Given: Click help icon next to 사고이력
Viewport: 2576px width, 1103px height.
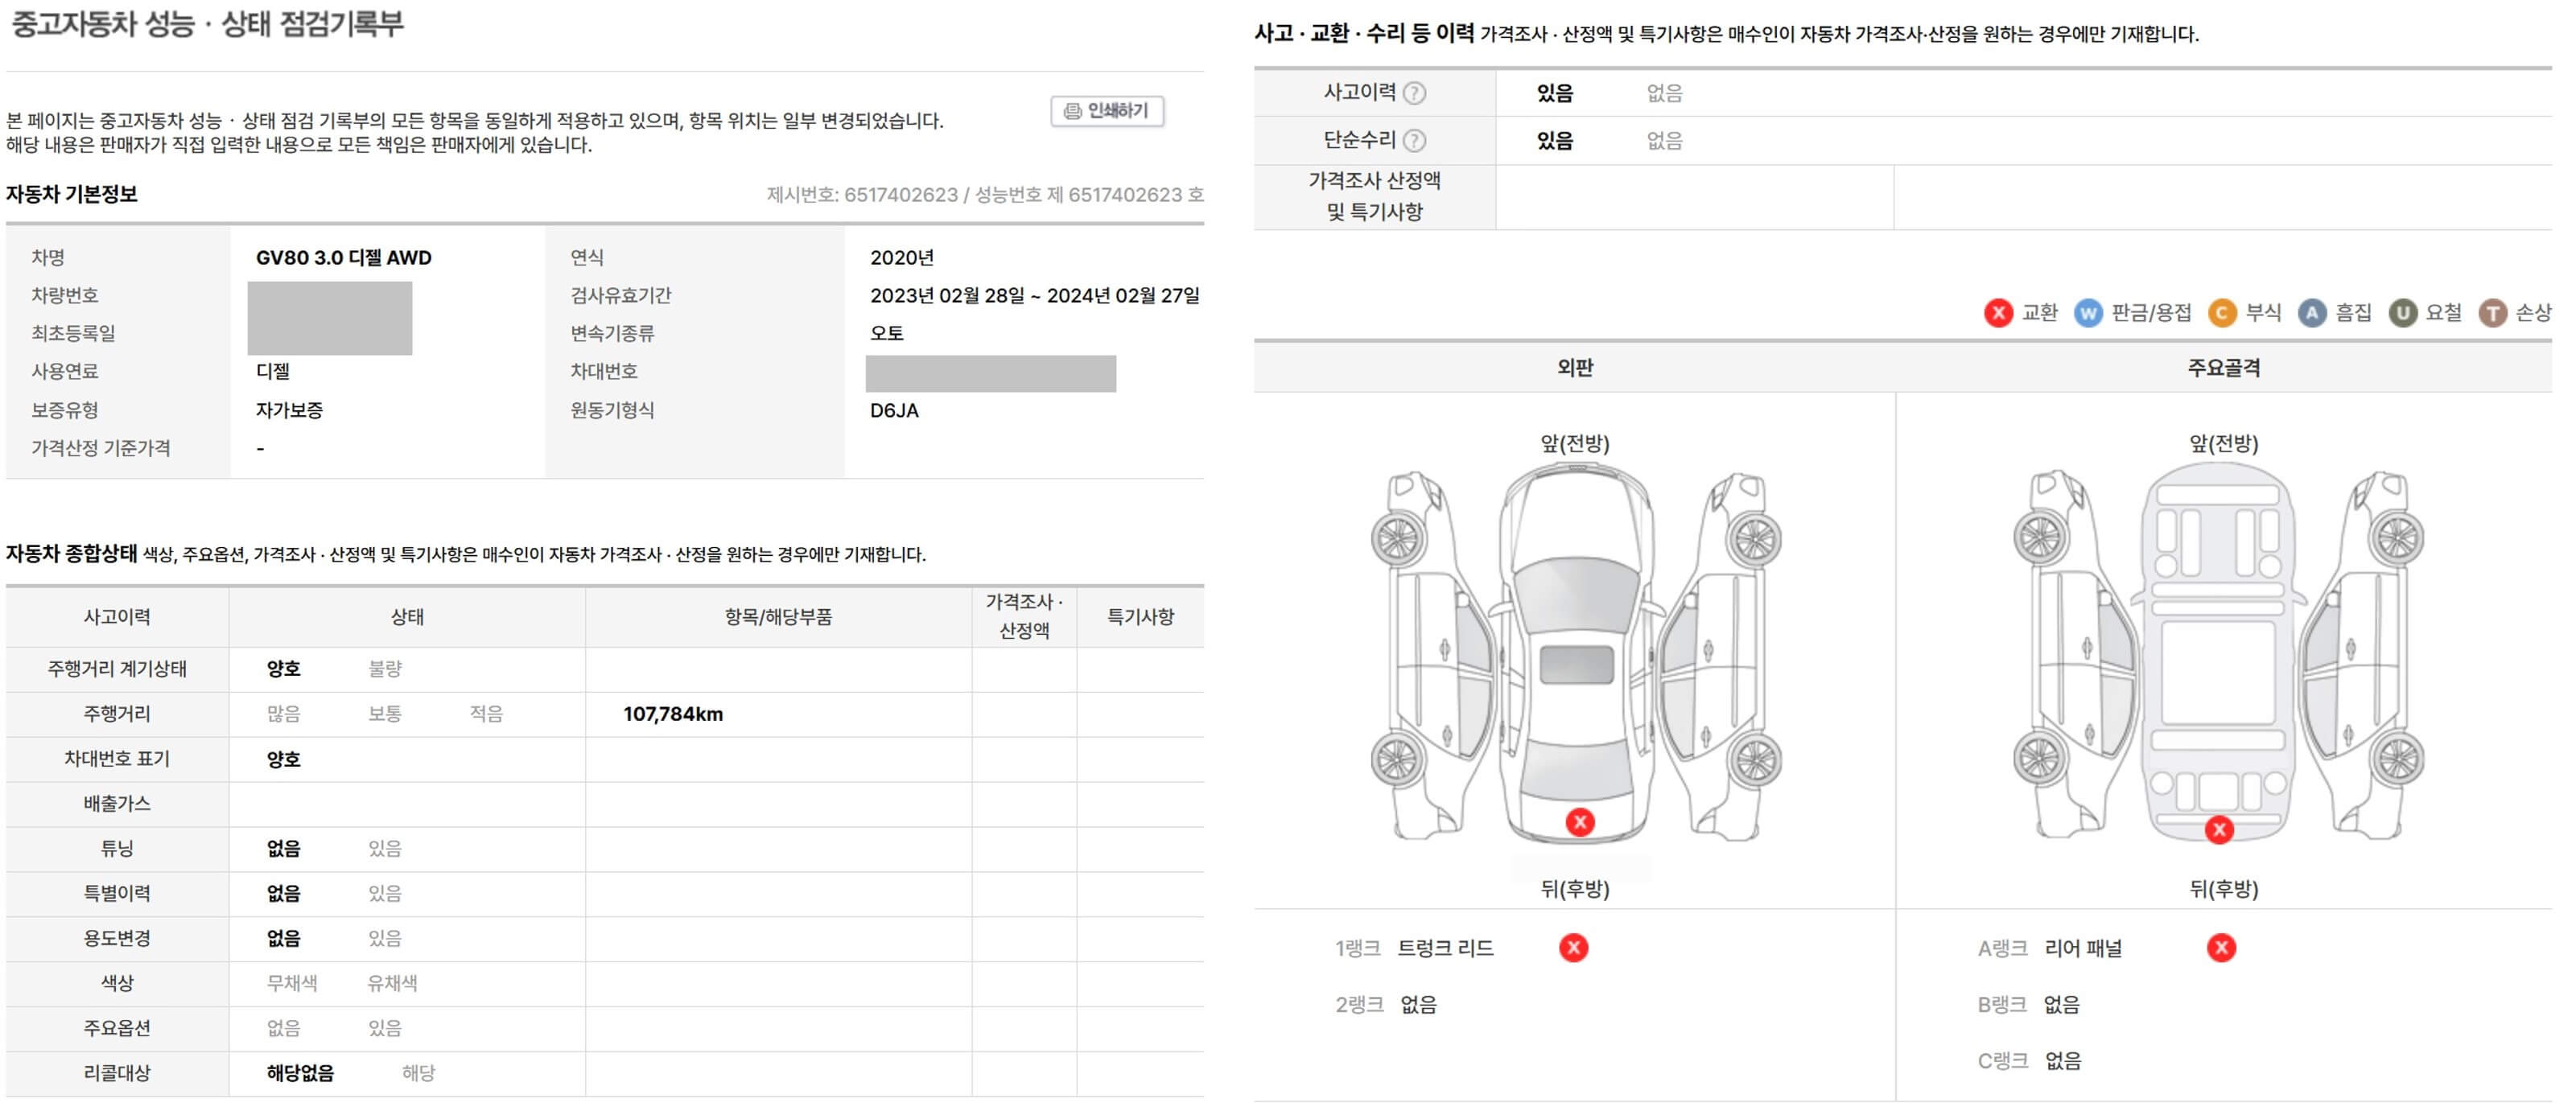Looking at the screenshot, I should click(1414, 93).
